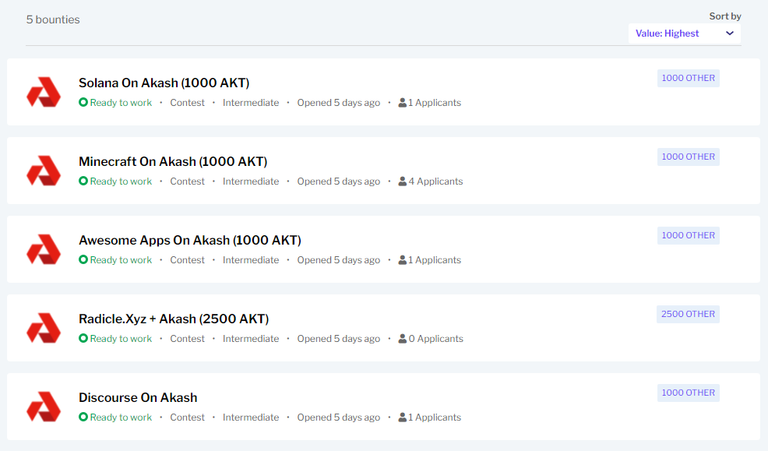Viewport: 768px width, 451px height.
Task: Click the 1000 OTHER badge for Minecraft On Akash
Action: pos(688,157)
